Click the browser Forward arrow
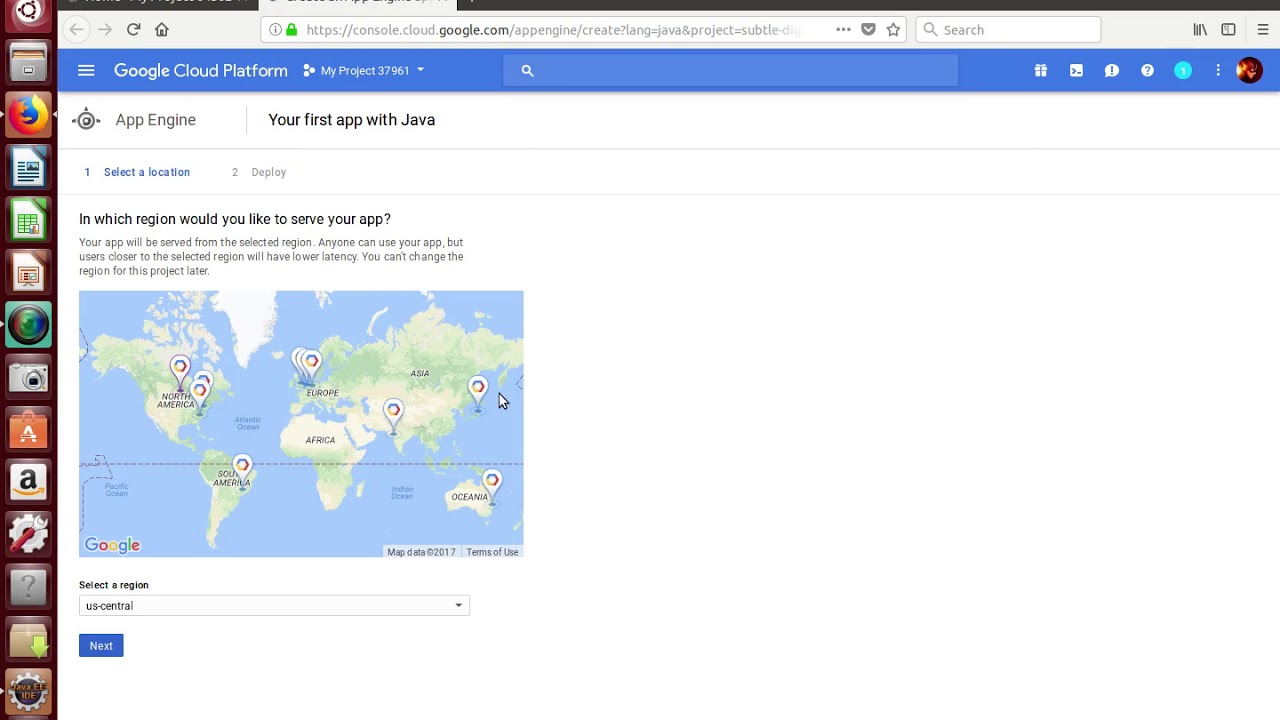This screenshot has width=1280, height=720. coord(105,30)
